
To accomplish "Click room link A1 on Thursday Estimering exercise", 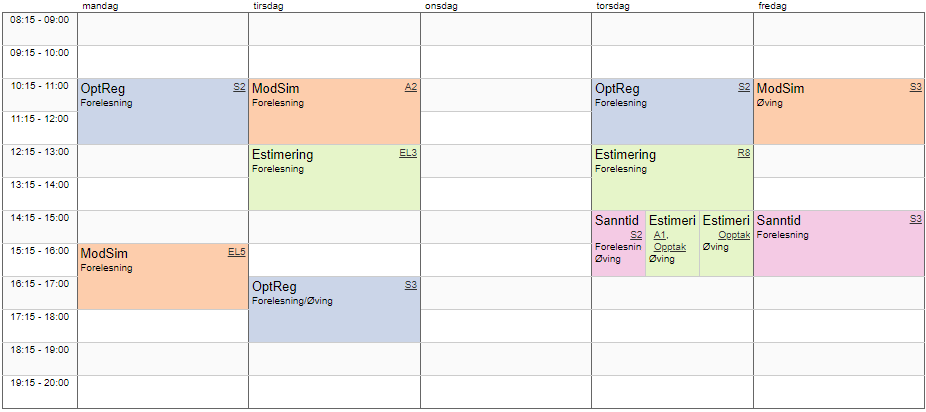I will [x=660, y=235].
